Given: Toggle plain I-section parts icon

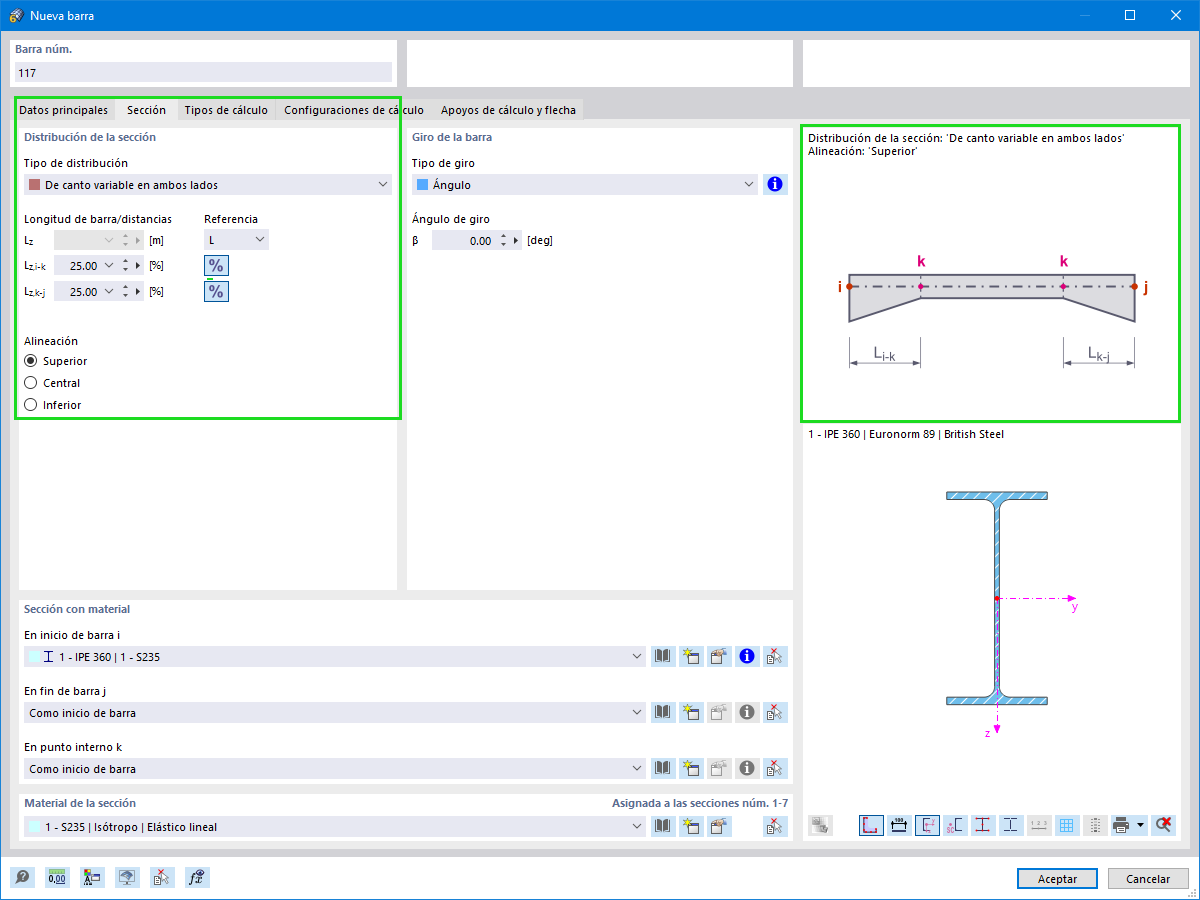Looking at the screenshot, I should tap(1011, 825).
